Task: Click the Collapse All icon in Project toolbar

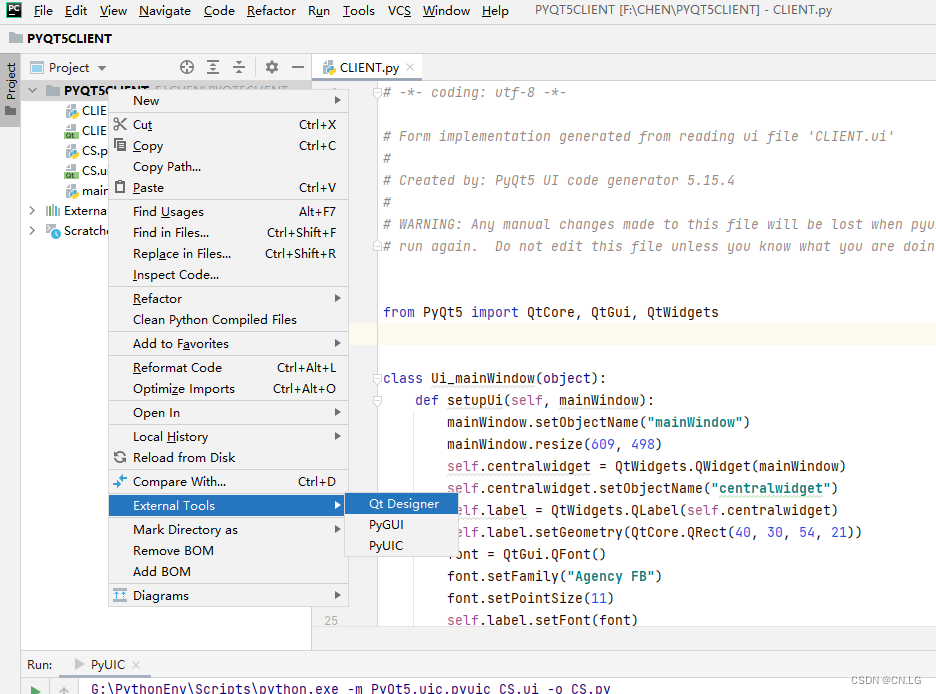Action: pos(239,67)
